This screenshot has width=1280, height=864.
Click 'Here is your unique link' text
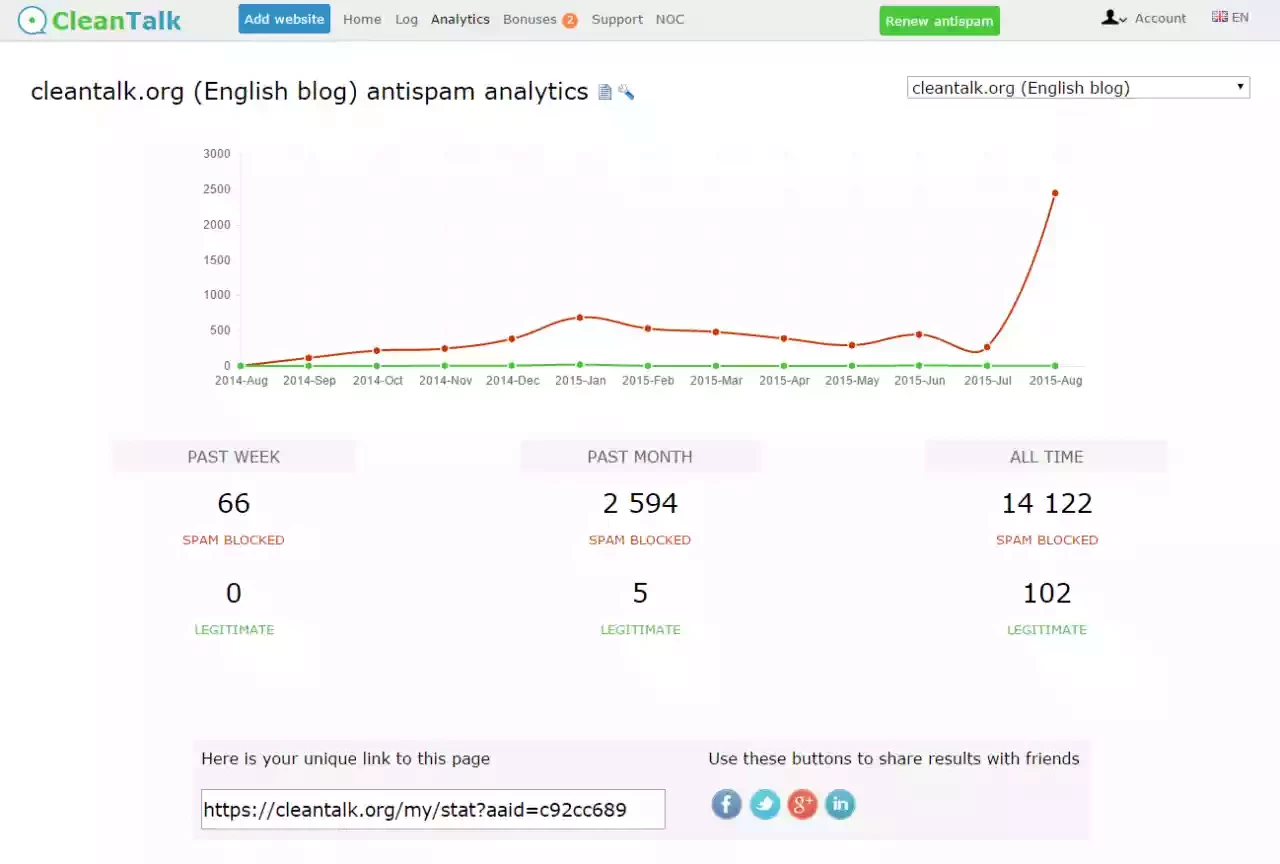(x=346, y=759)
